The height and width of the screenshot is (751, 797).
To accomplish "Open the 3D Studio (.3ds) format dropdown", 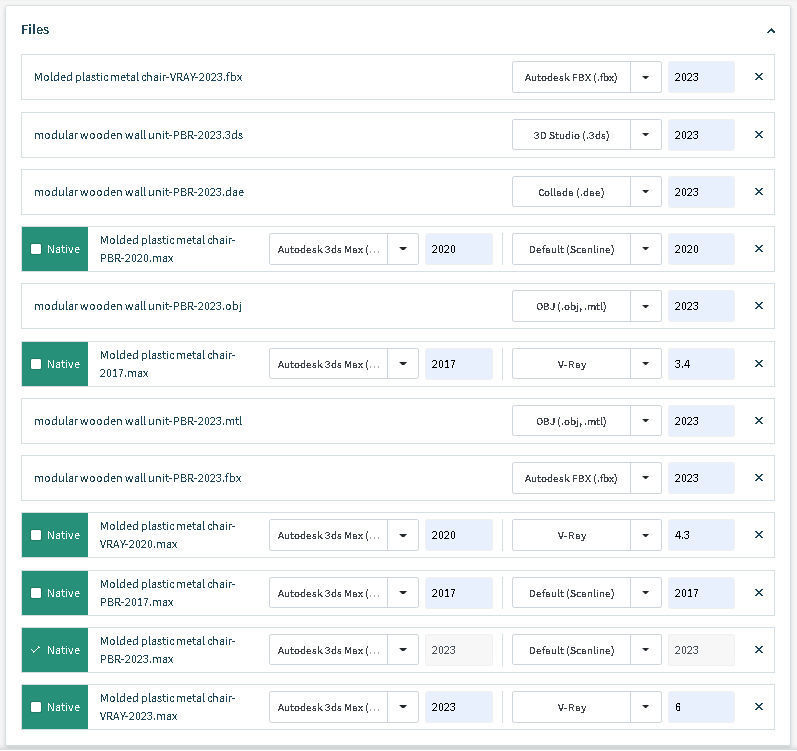I will [646, 135].
